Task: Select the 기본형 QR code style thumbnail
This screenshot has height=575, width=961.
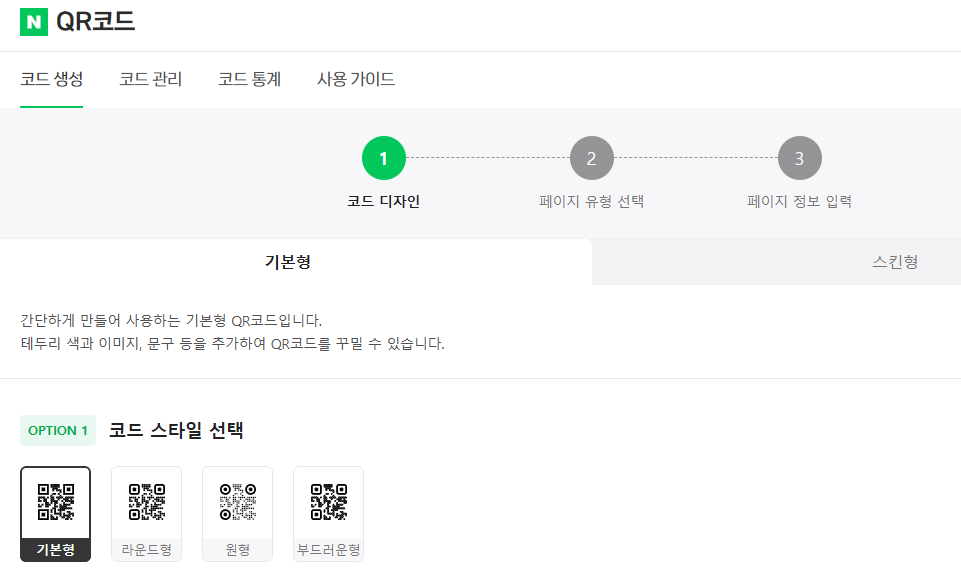Action: (55, 514)
